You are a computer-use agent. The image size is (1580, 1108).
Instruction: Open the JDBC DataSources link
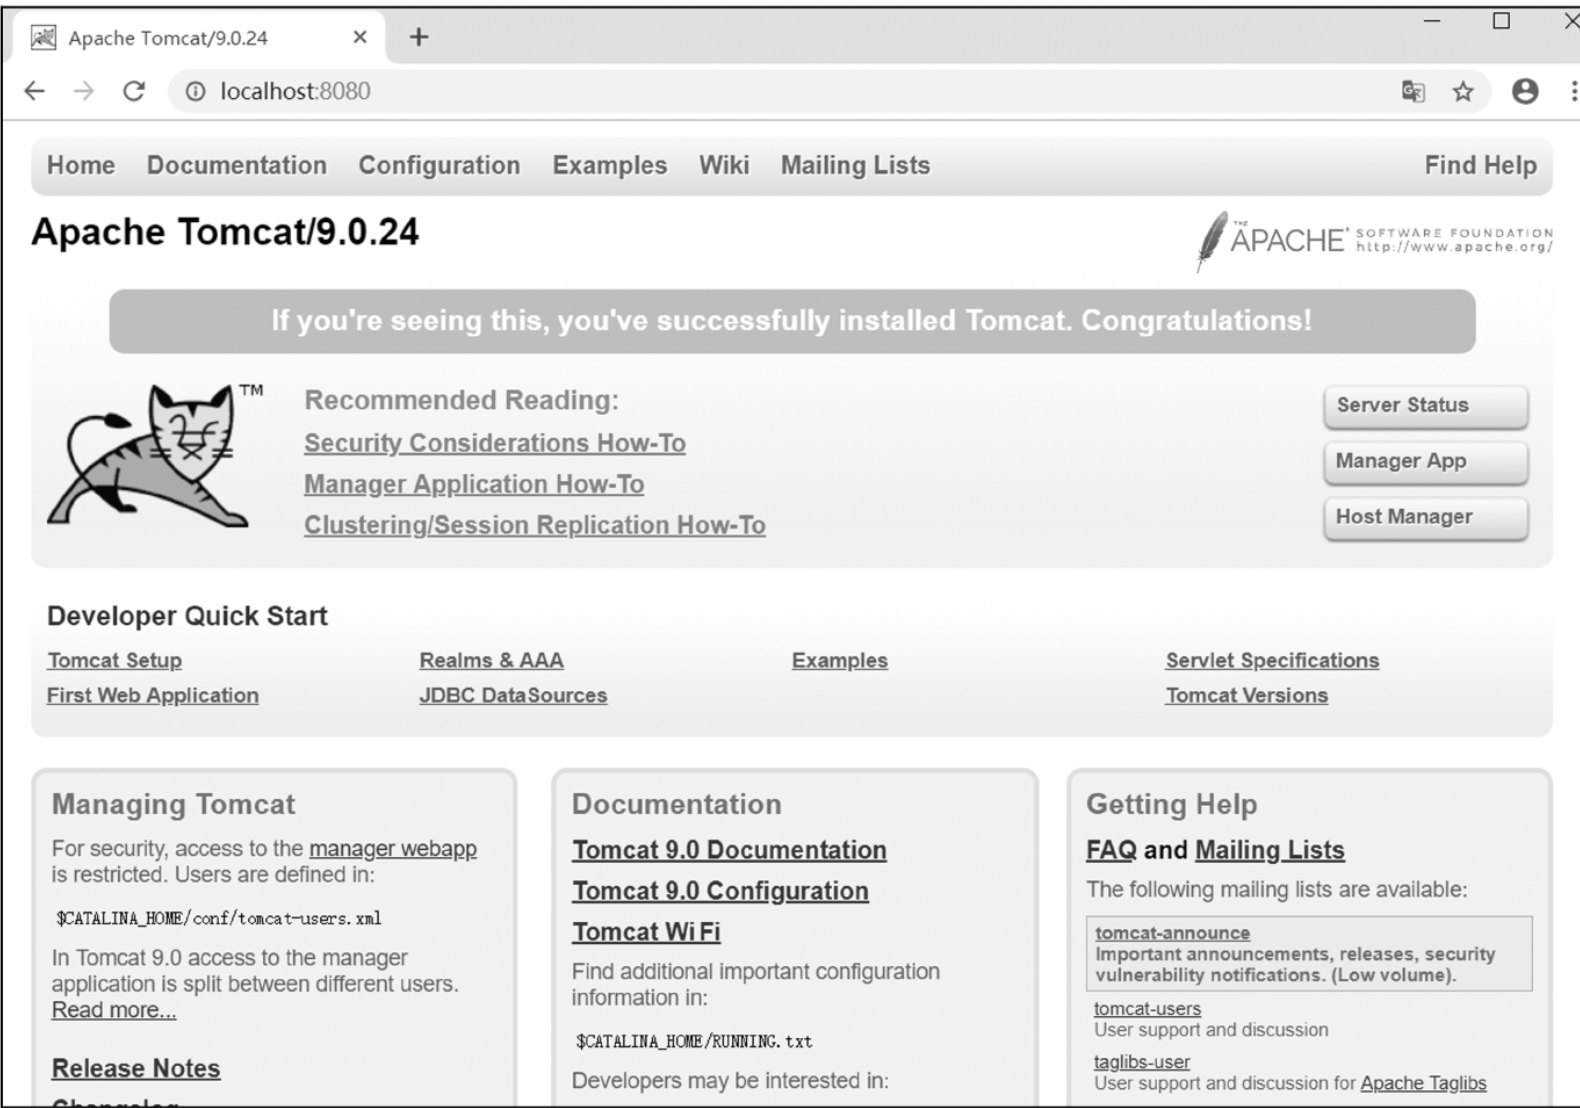coord(513,695)
